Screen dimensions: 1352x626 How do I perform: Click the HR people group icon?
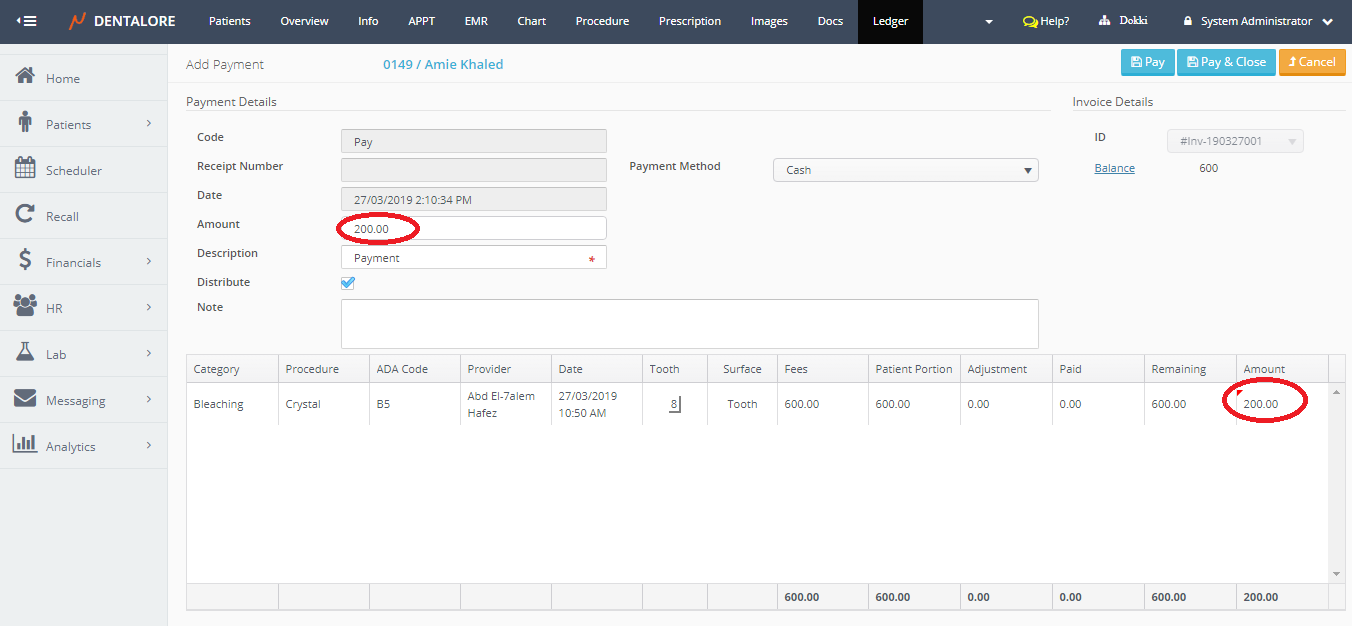point(25,307)
